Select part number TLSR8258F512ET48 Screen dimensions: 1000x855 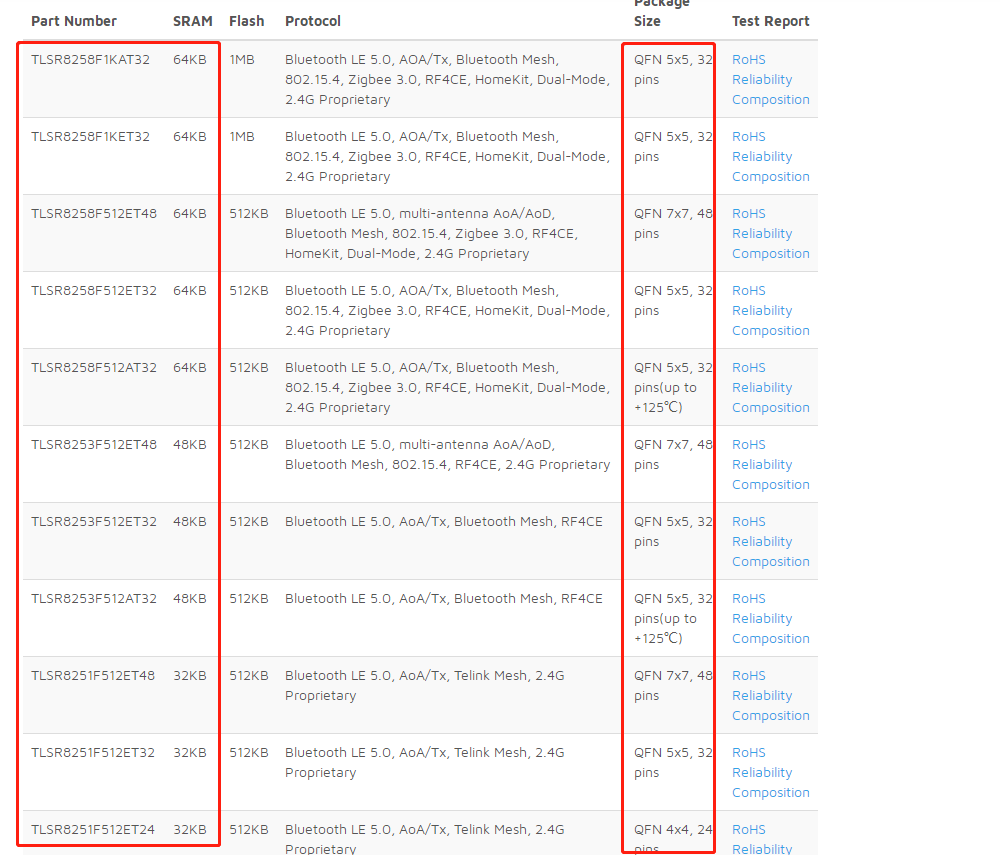coord(94,214)
